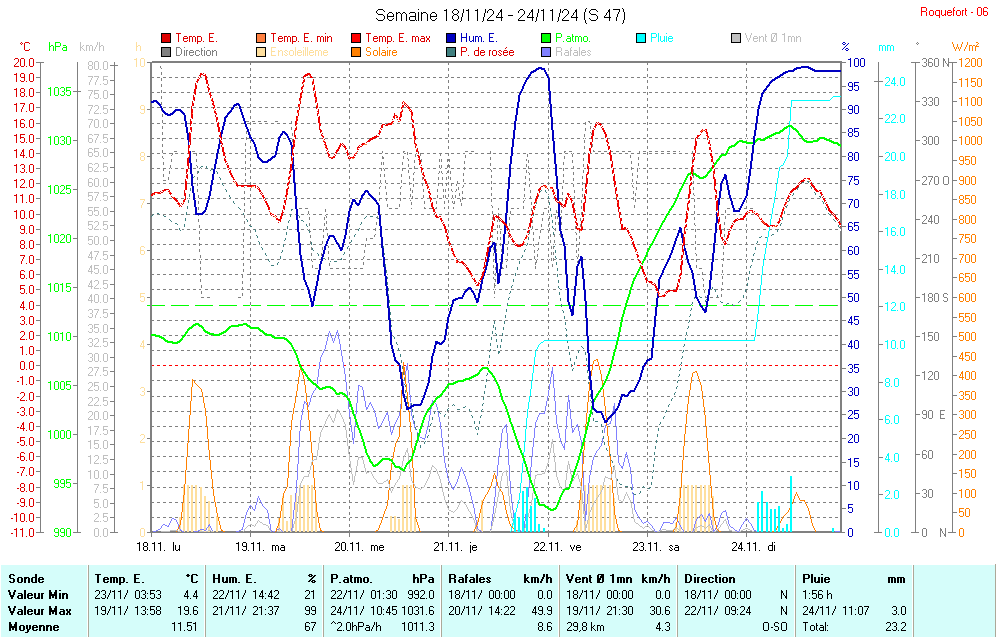The image size is (996, 637).
Task: Click the rain duration 1:56 h
Action: tap(818, 594)
